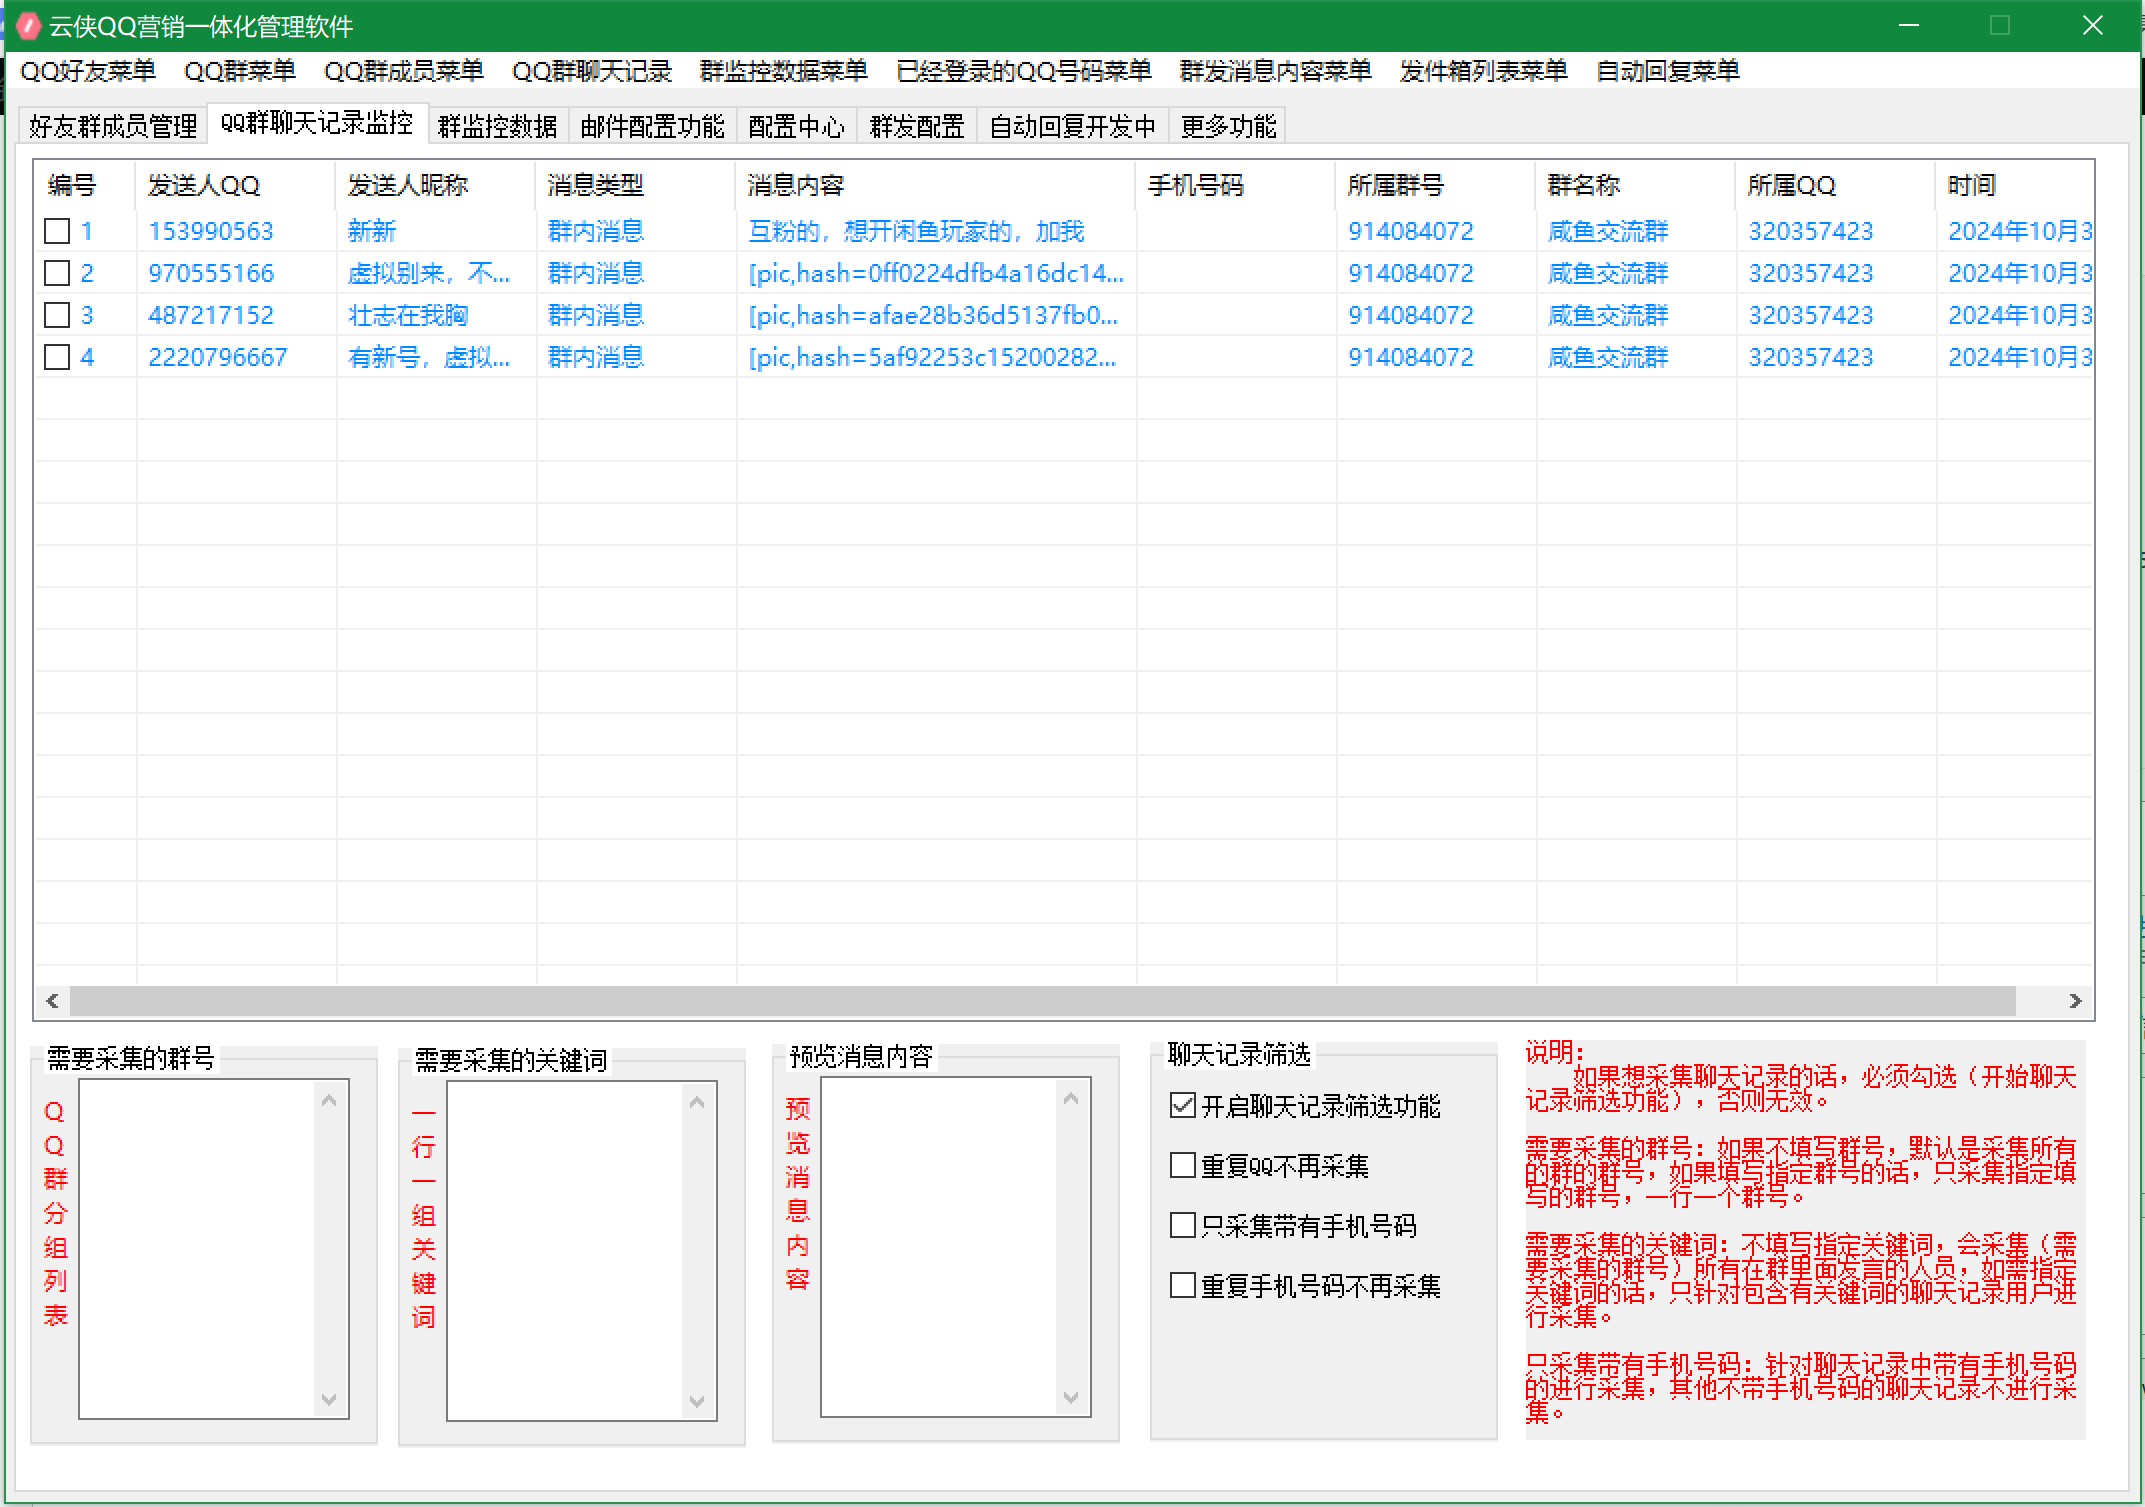
Task: Click the 手机号码 column header
Action: tap(1235, 185)
